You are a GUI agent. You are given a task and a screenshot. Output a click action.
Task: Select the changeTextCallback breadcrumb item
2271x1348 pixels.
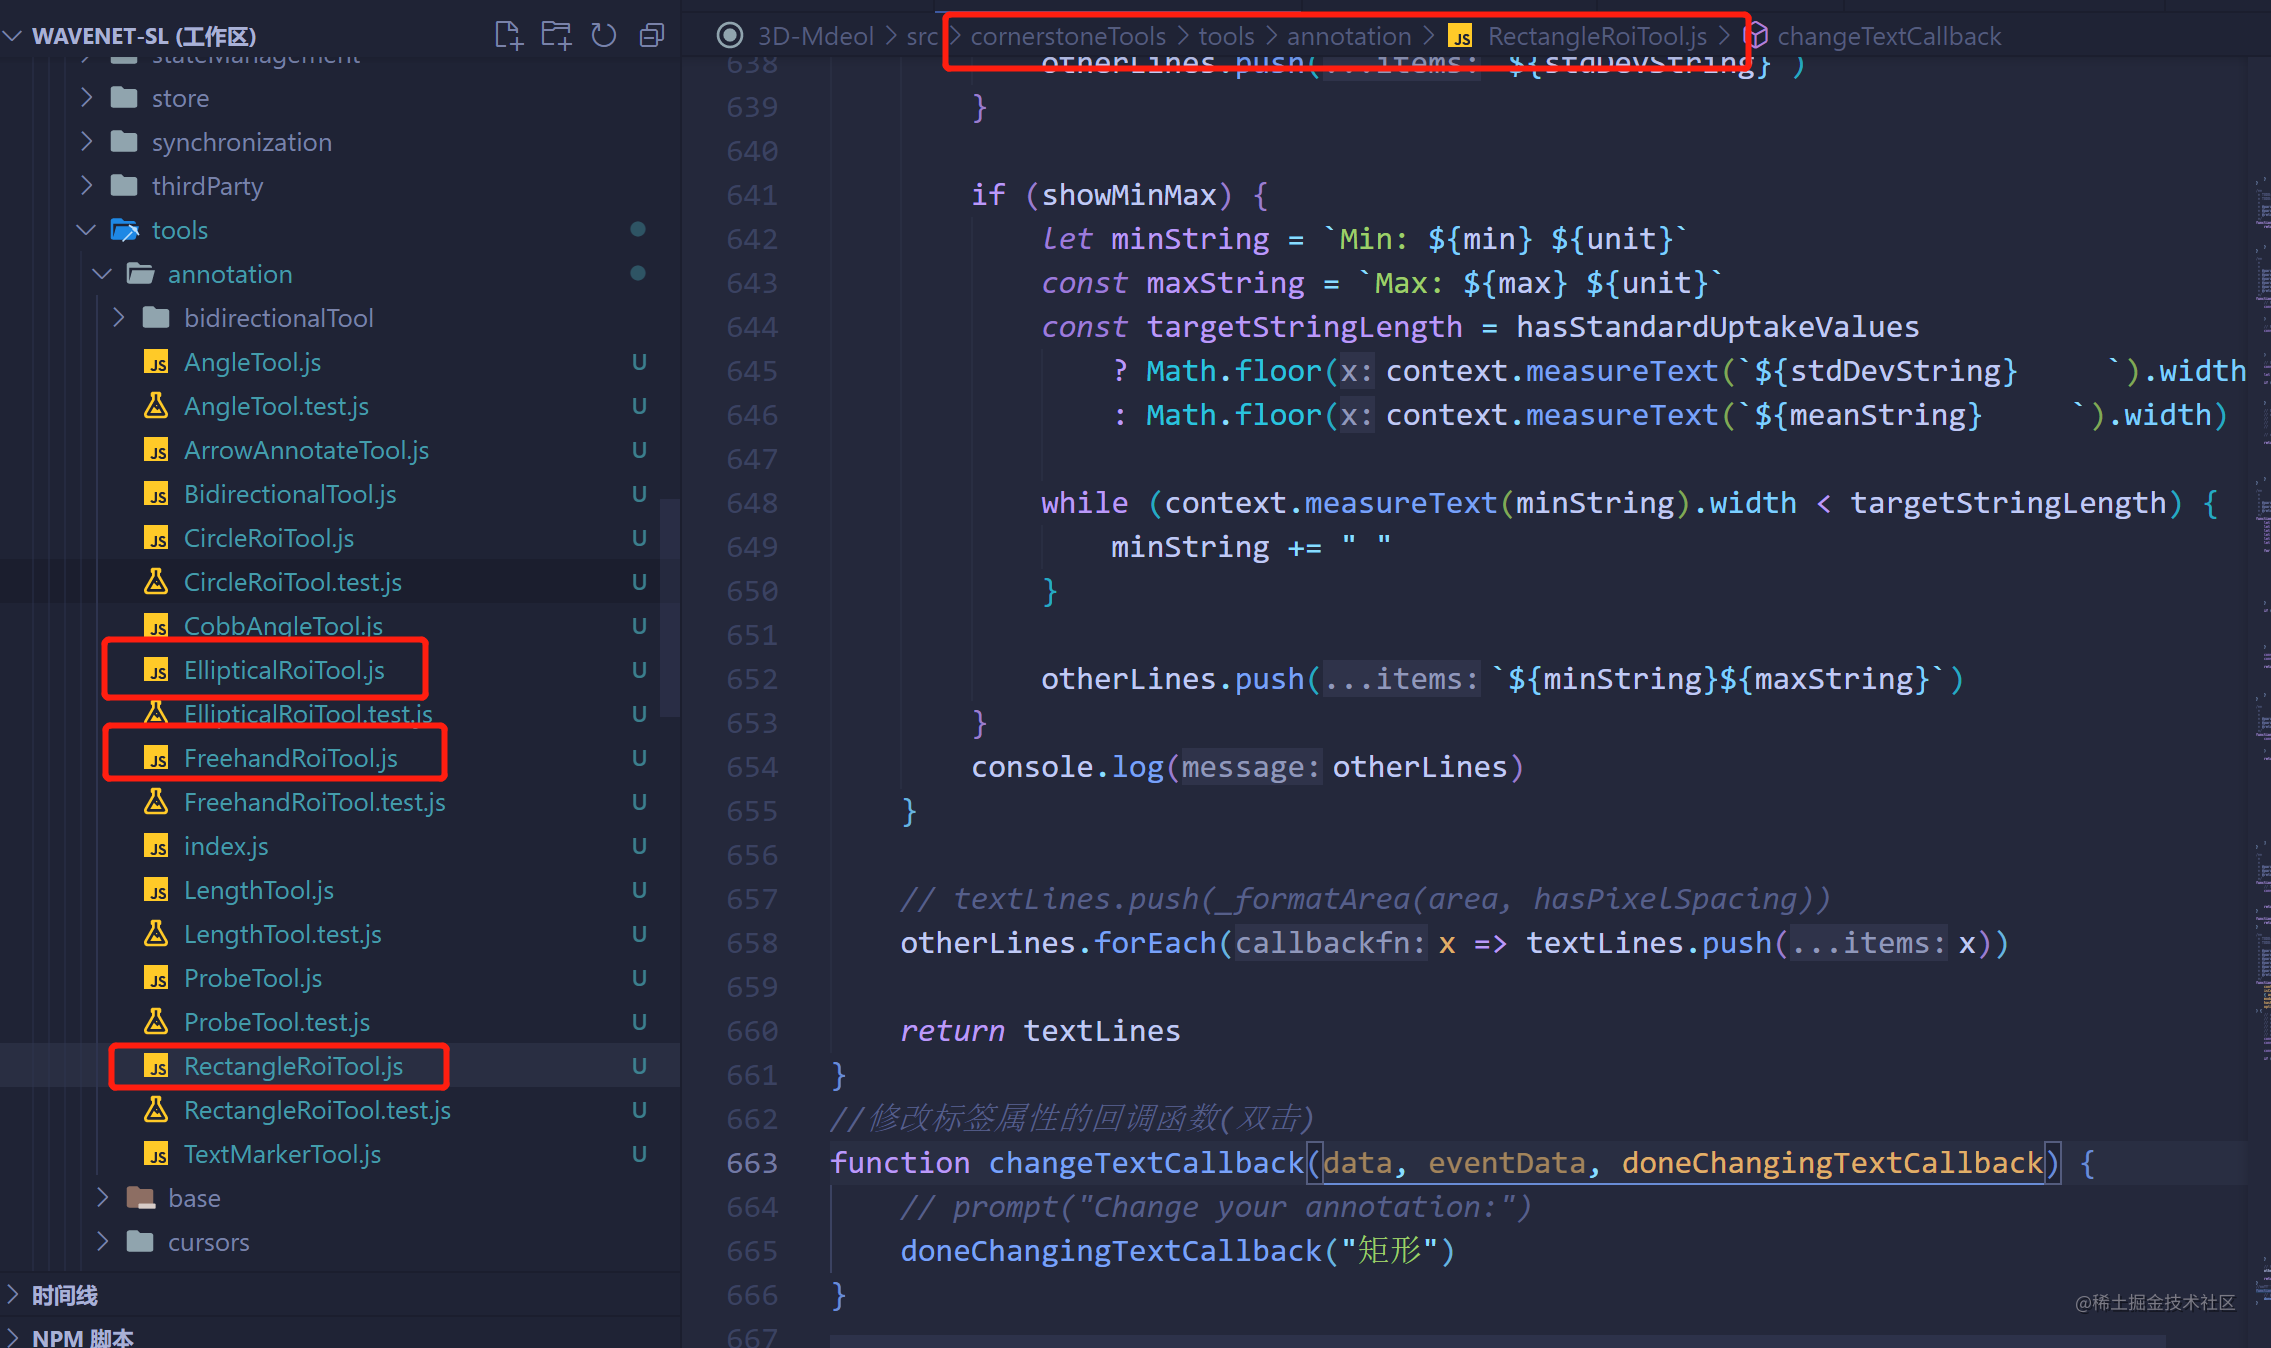coord(1888,36)
